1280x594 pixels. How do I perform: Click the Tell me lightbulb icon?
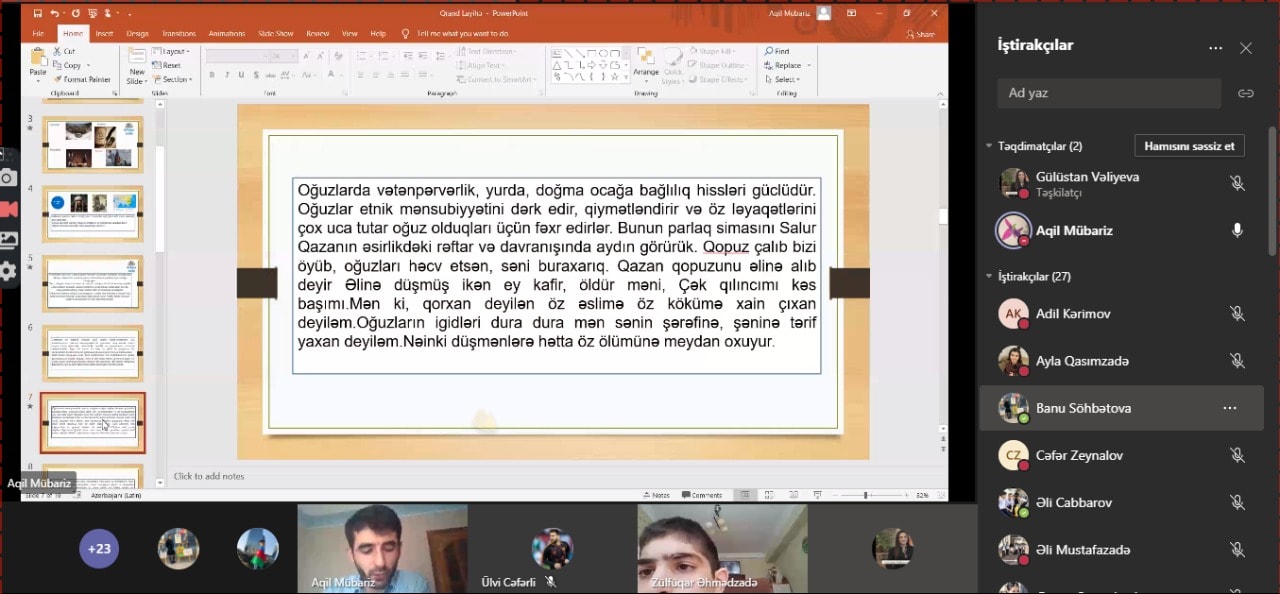(405, 34)
